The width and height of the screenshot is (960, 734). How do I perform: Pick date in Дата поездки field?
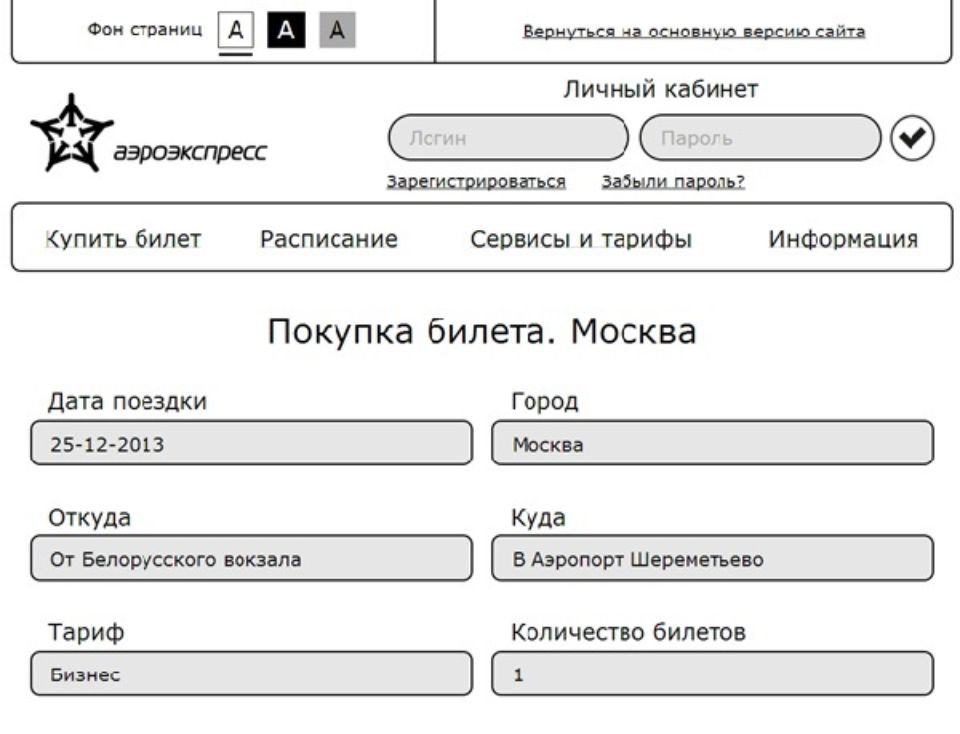[x=252, y=443]
